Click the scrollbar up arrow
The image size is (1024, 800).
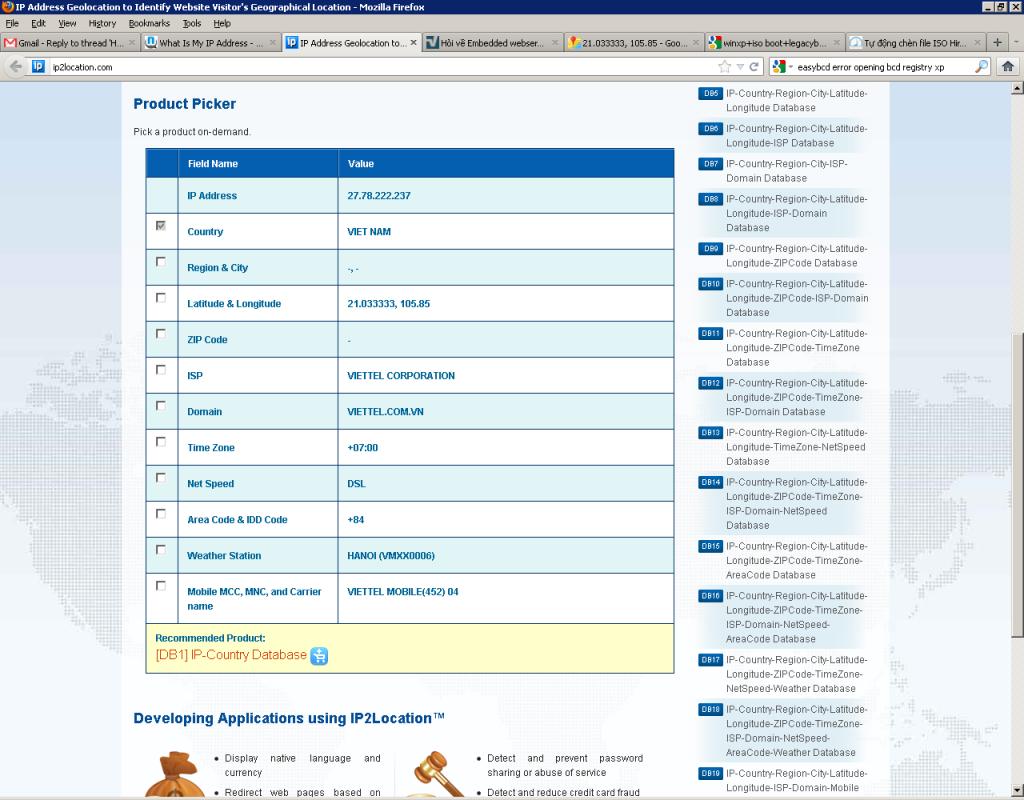pyautogui.click(x=1017, y=89)
